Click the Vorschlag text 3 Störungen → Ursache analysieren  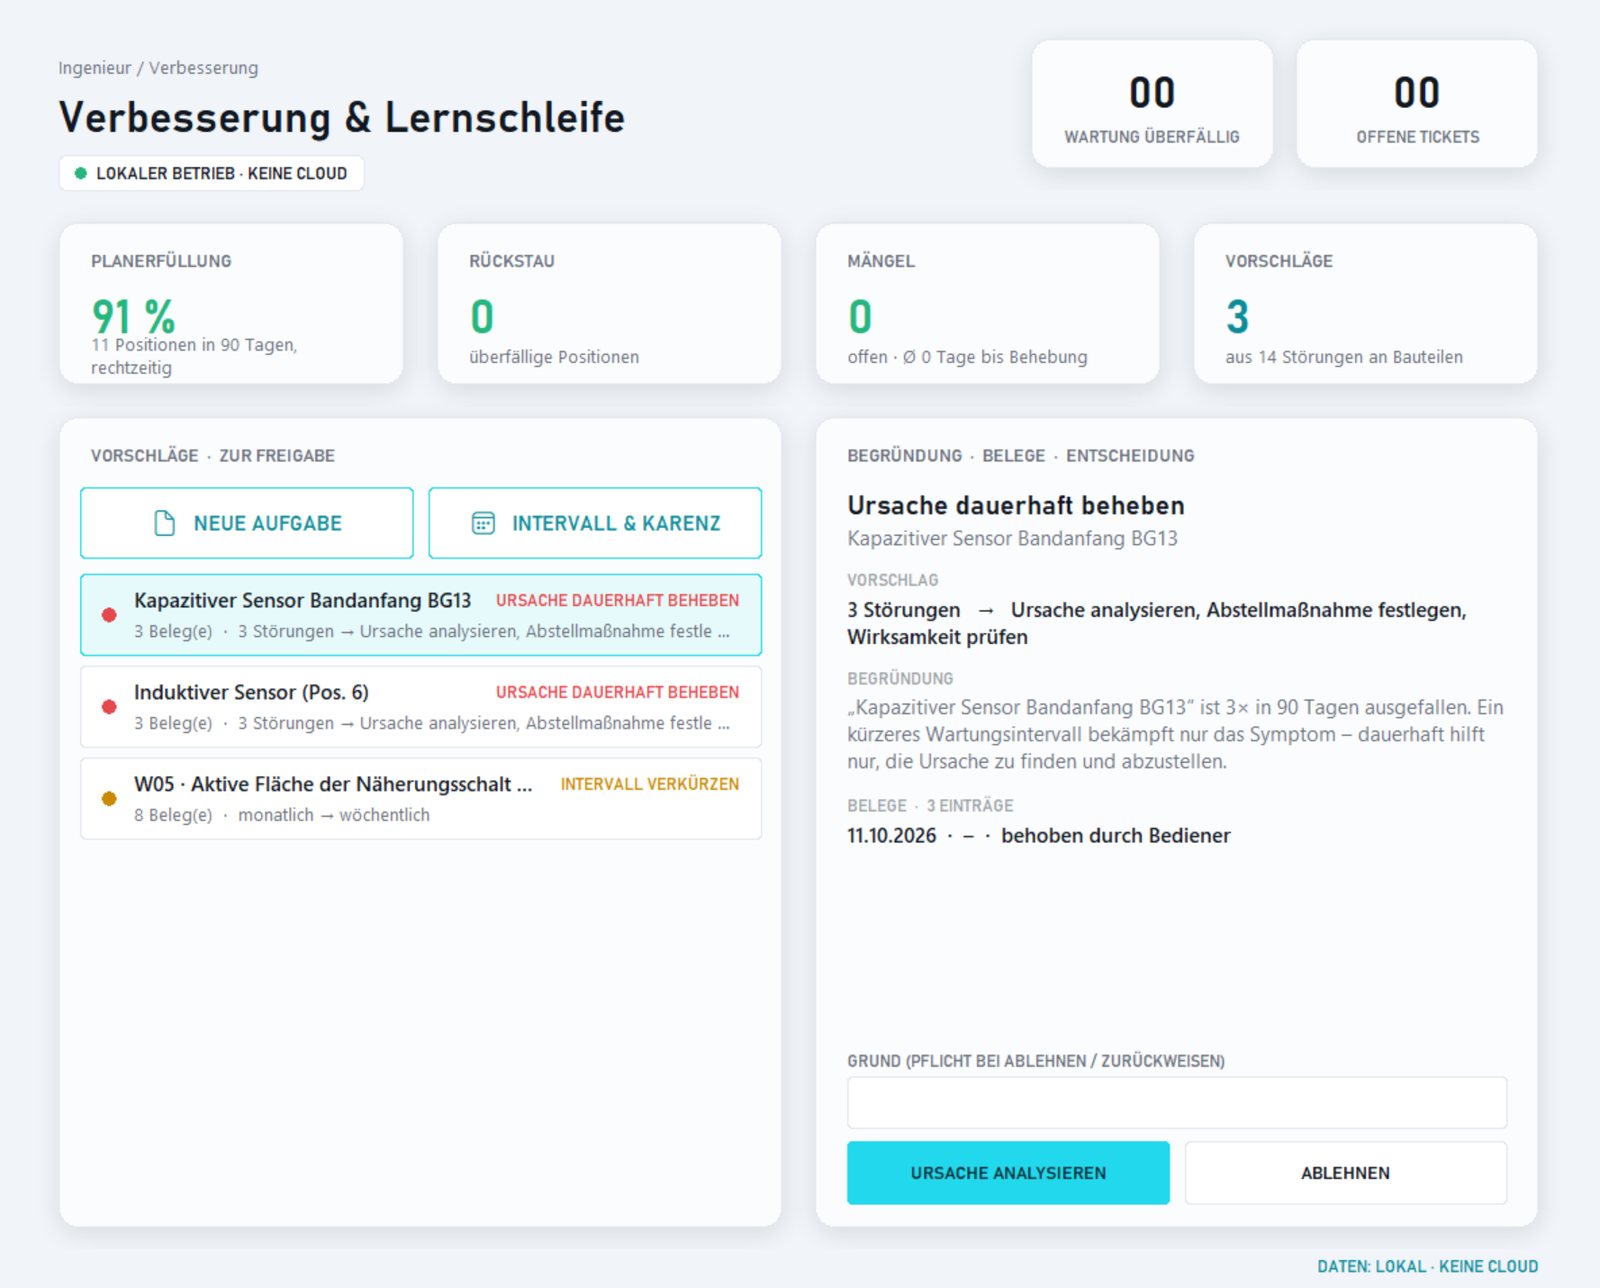coord(1157,623)
